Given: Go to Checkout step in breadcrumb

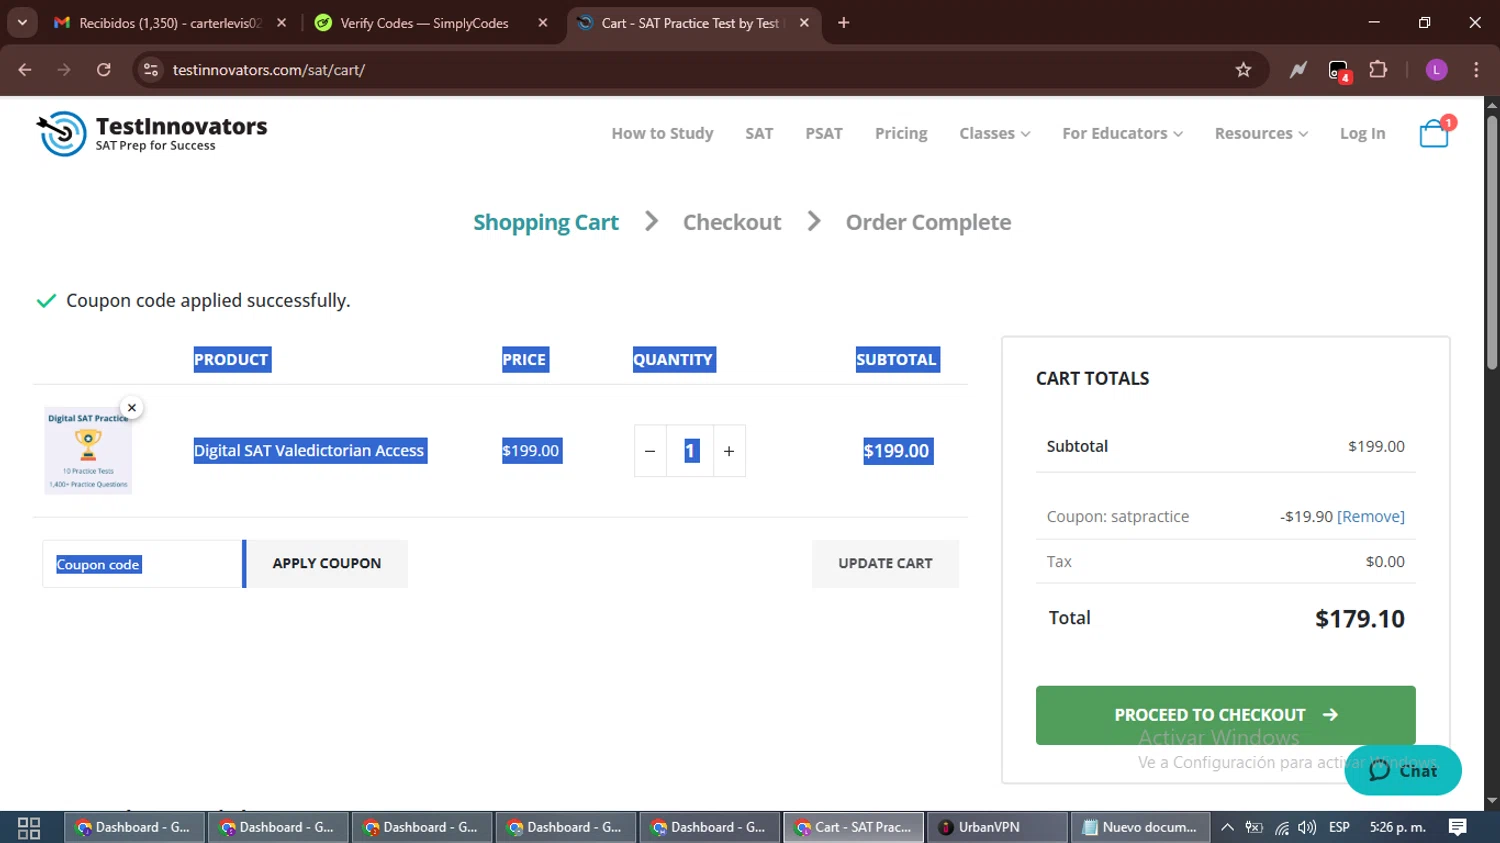Looking at the screenshot, I should pos(732,223).
